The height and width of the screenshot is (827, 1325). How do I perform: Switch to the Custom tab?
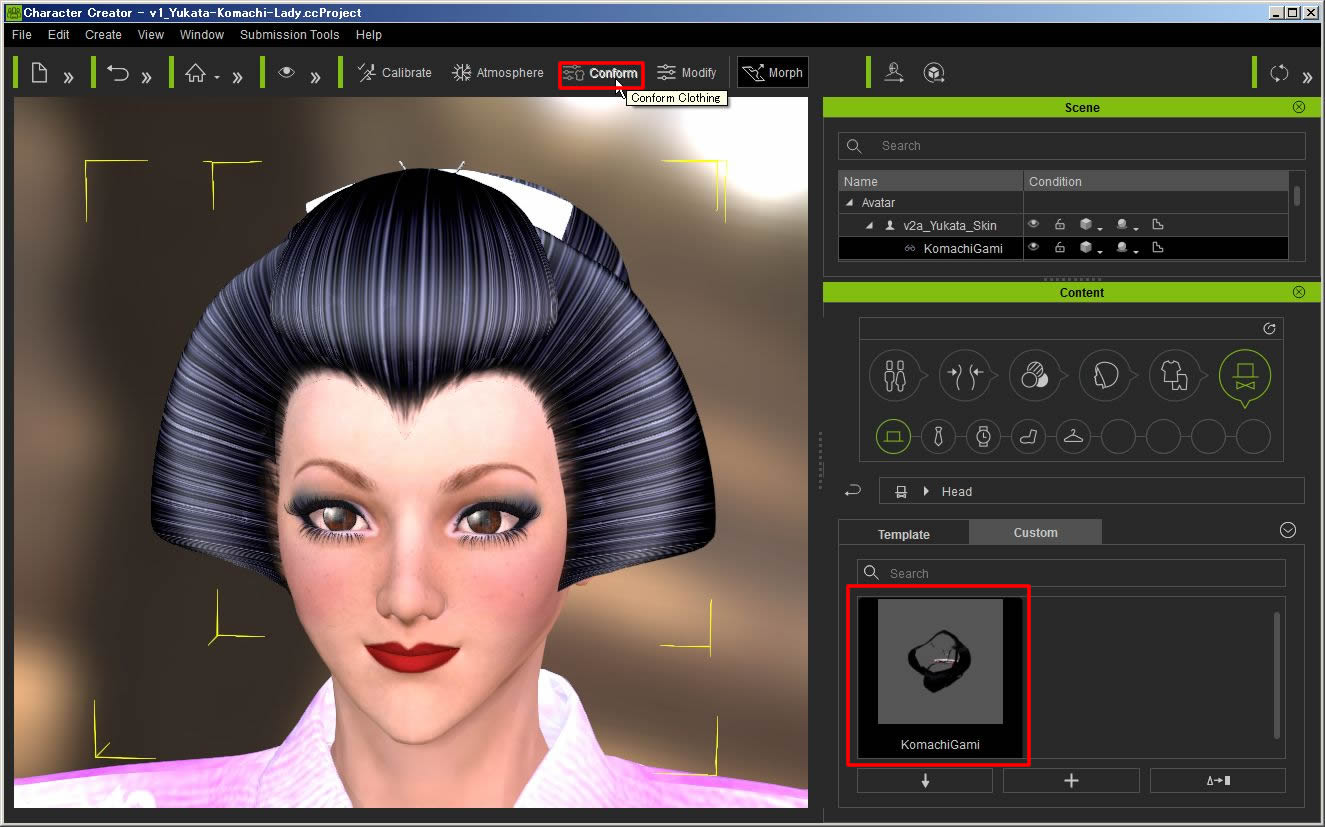click(x=1035, y=532)
